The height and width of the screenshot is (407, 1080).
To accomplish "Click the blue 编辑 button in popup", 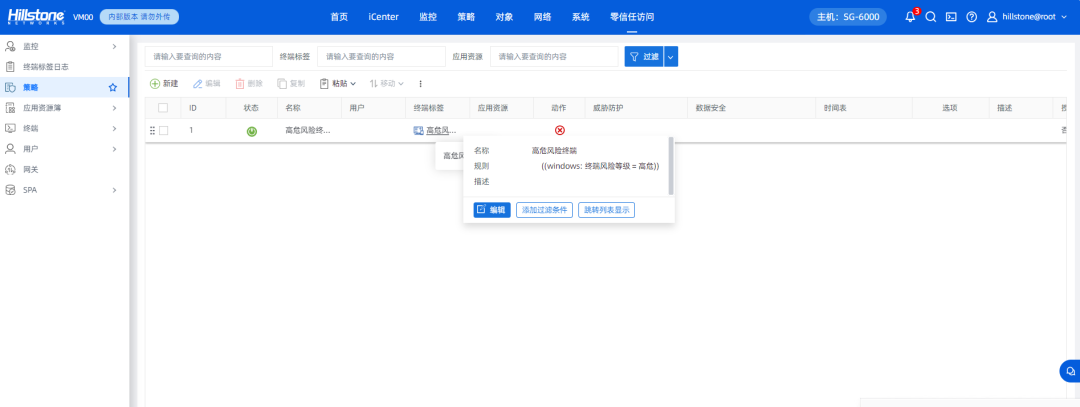I will coord(491,210).
